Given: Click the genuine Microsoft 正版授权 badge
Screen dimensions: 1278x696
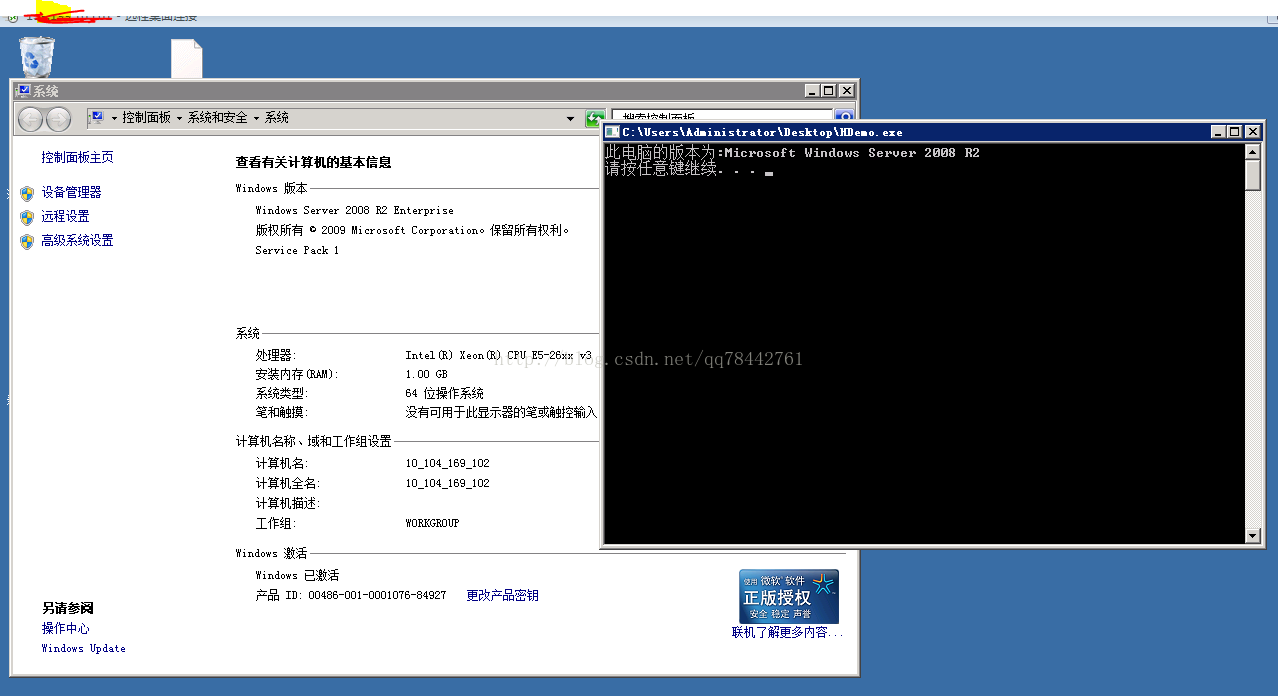Looking at the screenshot, I should point(788,597).
